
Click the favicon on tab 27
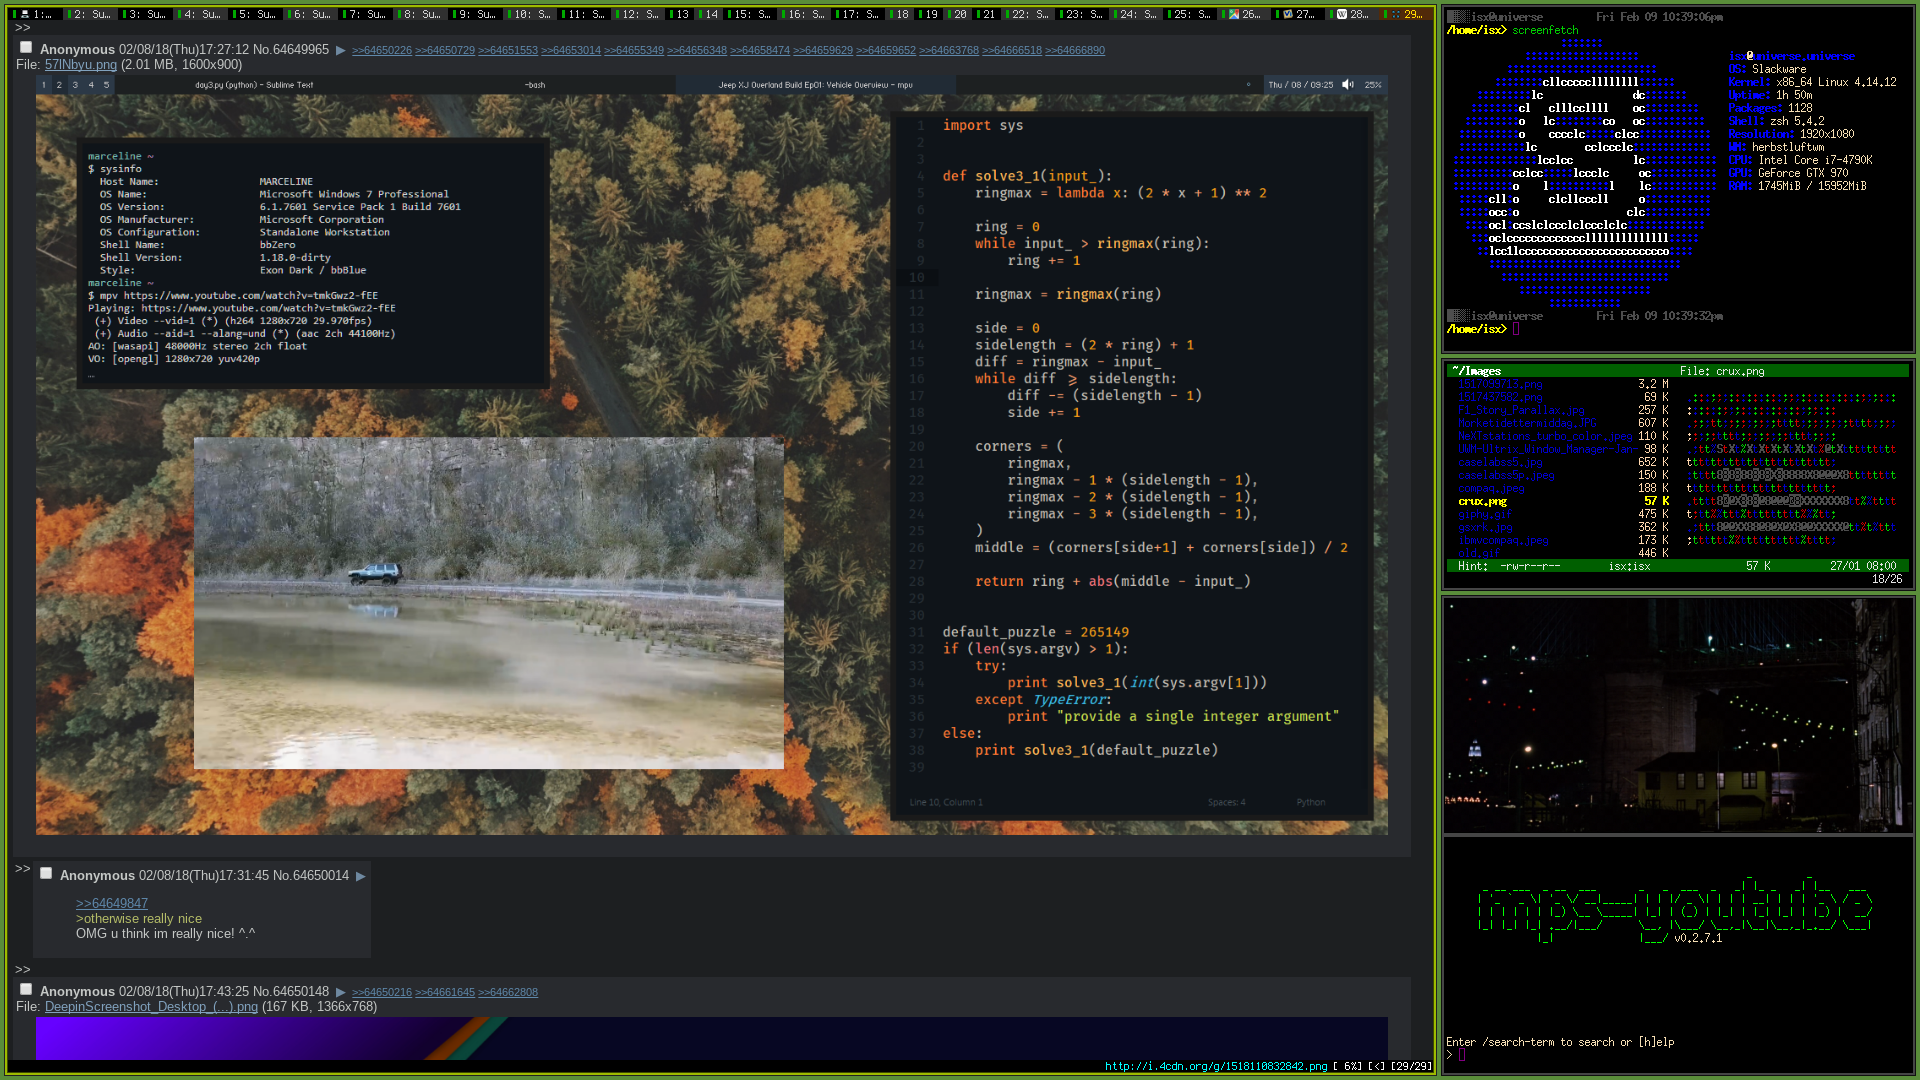pos(1288,14)
